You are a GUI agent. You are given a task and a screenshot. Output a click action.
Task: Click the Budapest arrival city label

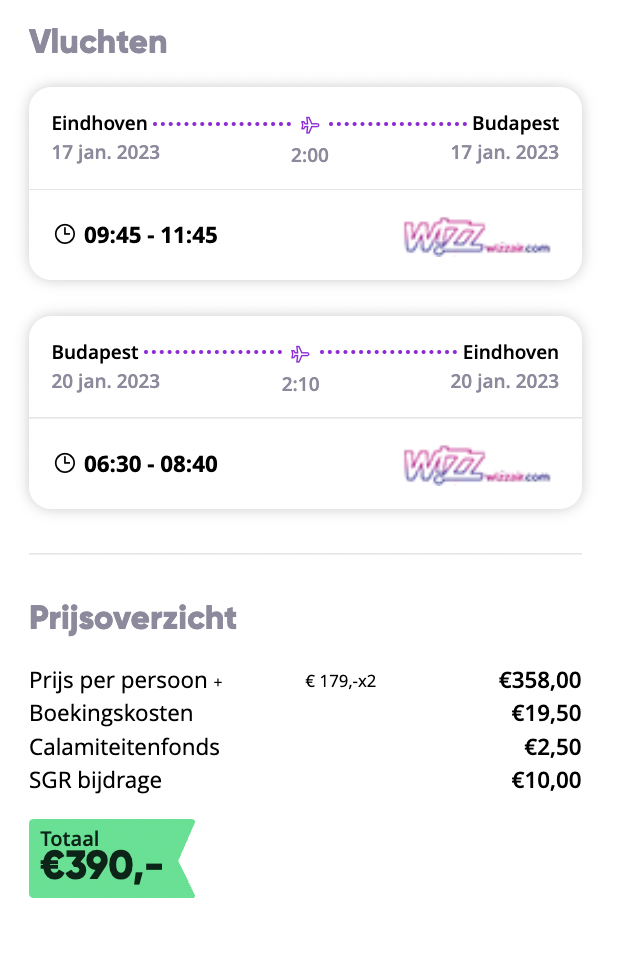tap(515, 124)
